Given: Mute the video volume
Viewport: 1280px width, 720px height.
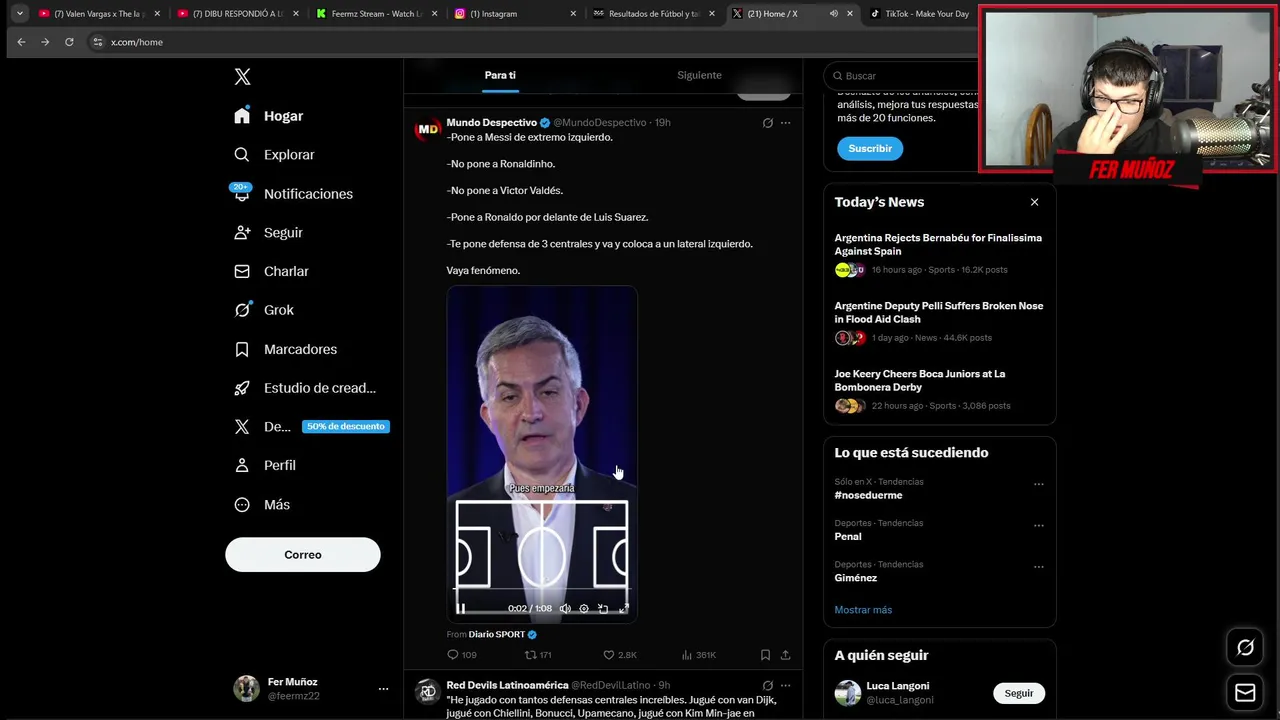Looking at the screenshot, I should pos(565,608).
